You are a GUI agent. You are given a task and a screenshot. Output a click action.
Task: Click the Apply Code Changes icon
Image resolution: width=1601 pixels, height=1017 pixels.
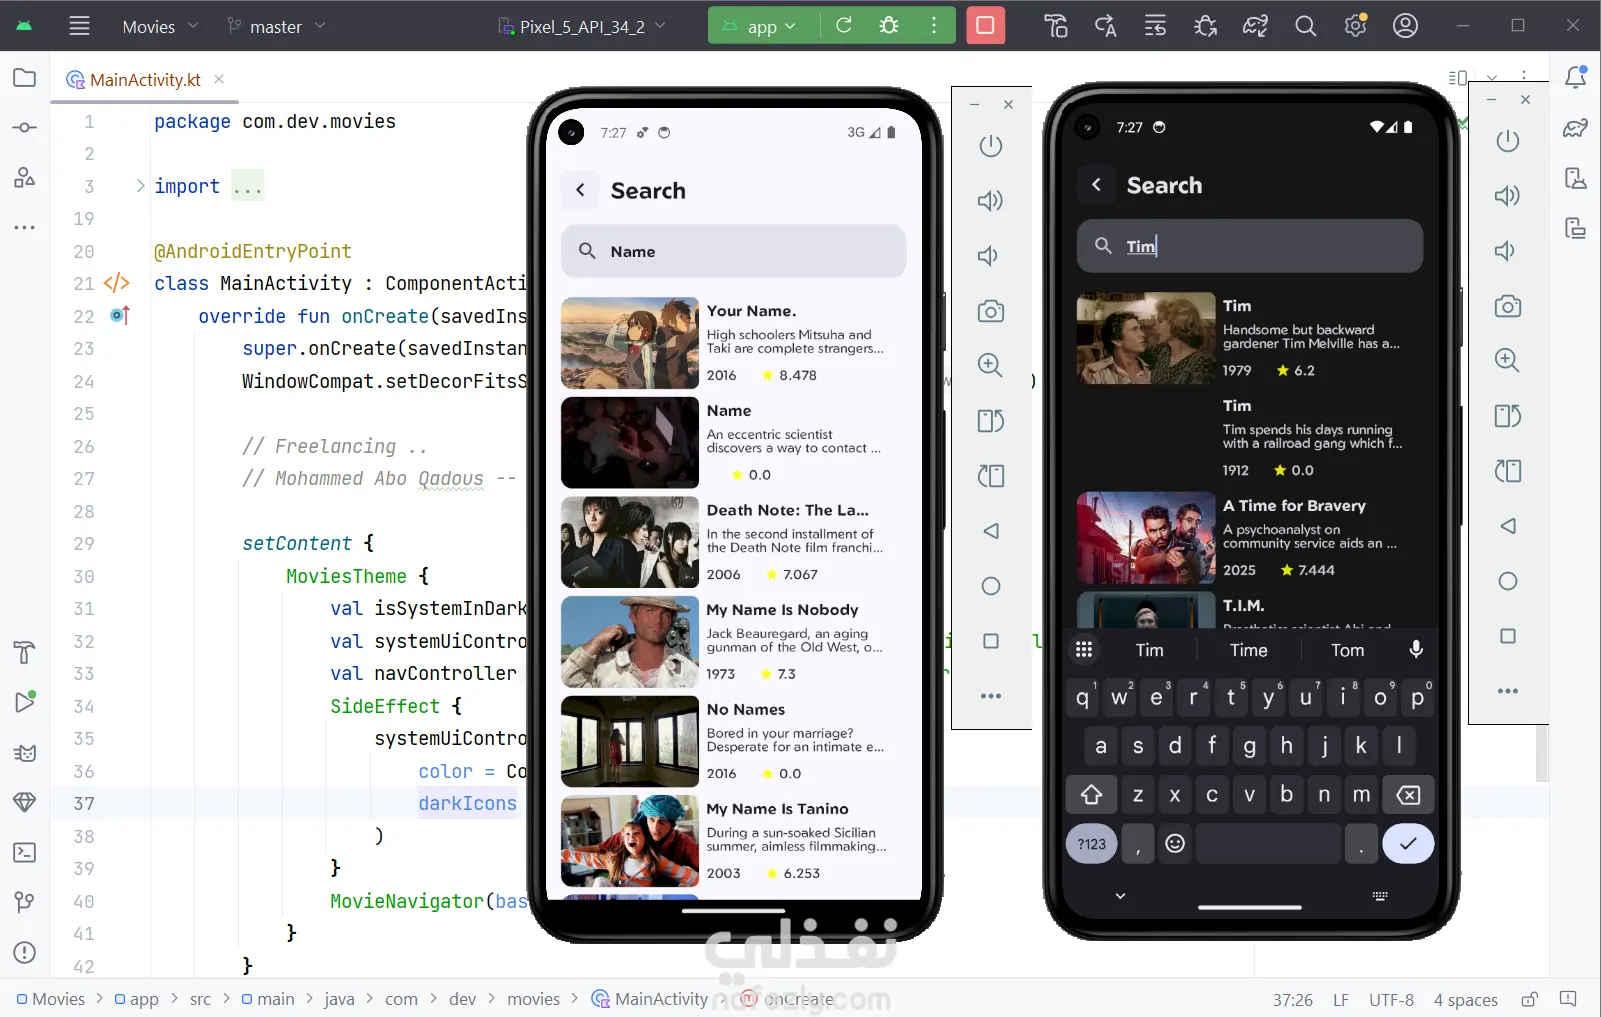point(1155,26)
